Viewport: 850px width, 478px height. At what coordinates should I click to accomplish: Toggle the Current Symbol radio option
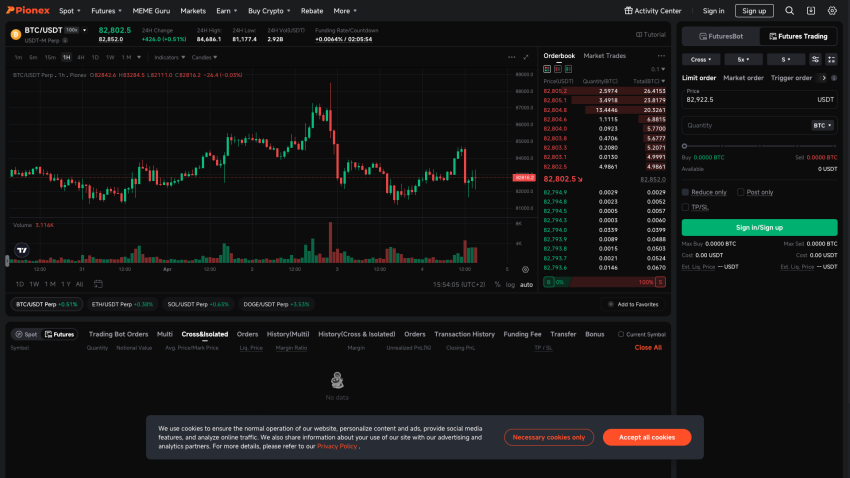click(x=621, y=334)
